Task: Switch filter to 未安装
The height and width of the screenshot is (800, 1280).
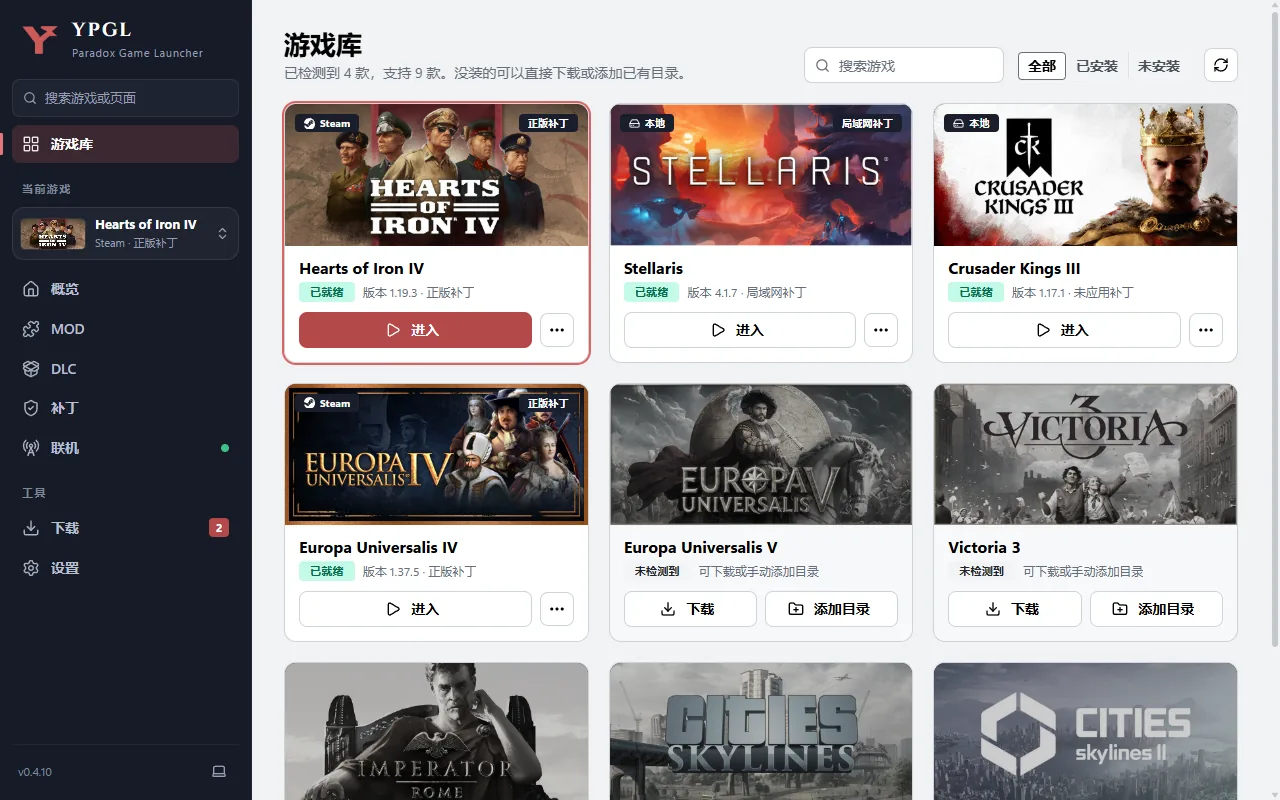Action: 1159,66
